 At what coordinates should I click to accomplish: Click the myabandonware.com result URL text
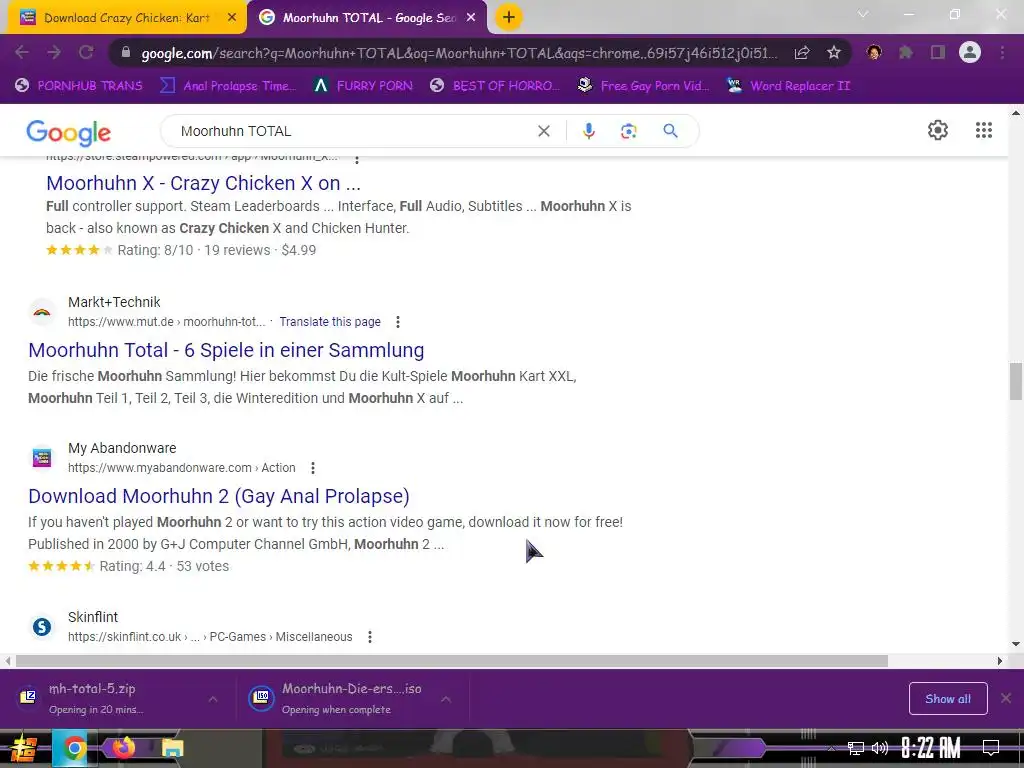click(182, 468)
